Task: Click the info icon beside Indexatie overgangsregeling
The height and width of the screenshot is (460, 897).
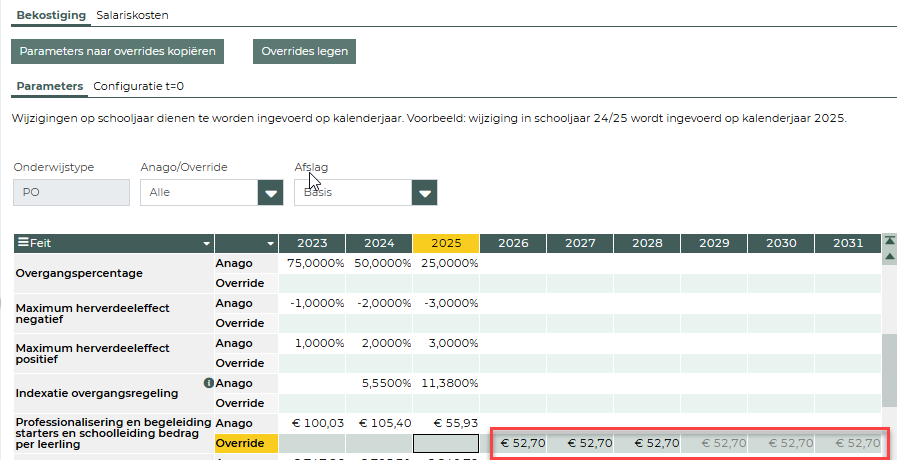Action: (x=208, y=383)
